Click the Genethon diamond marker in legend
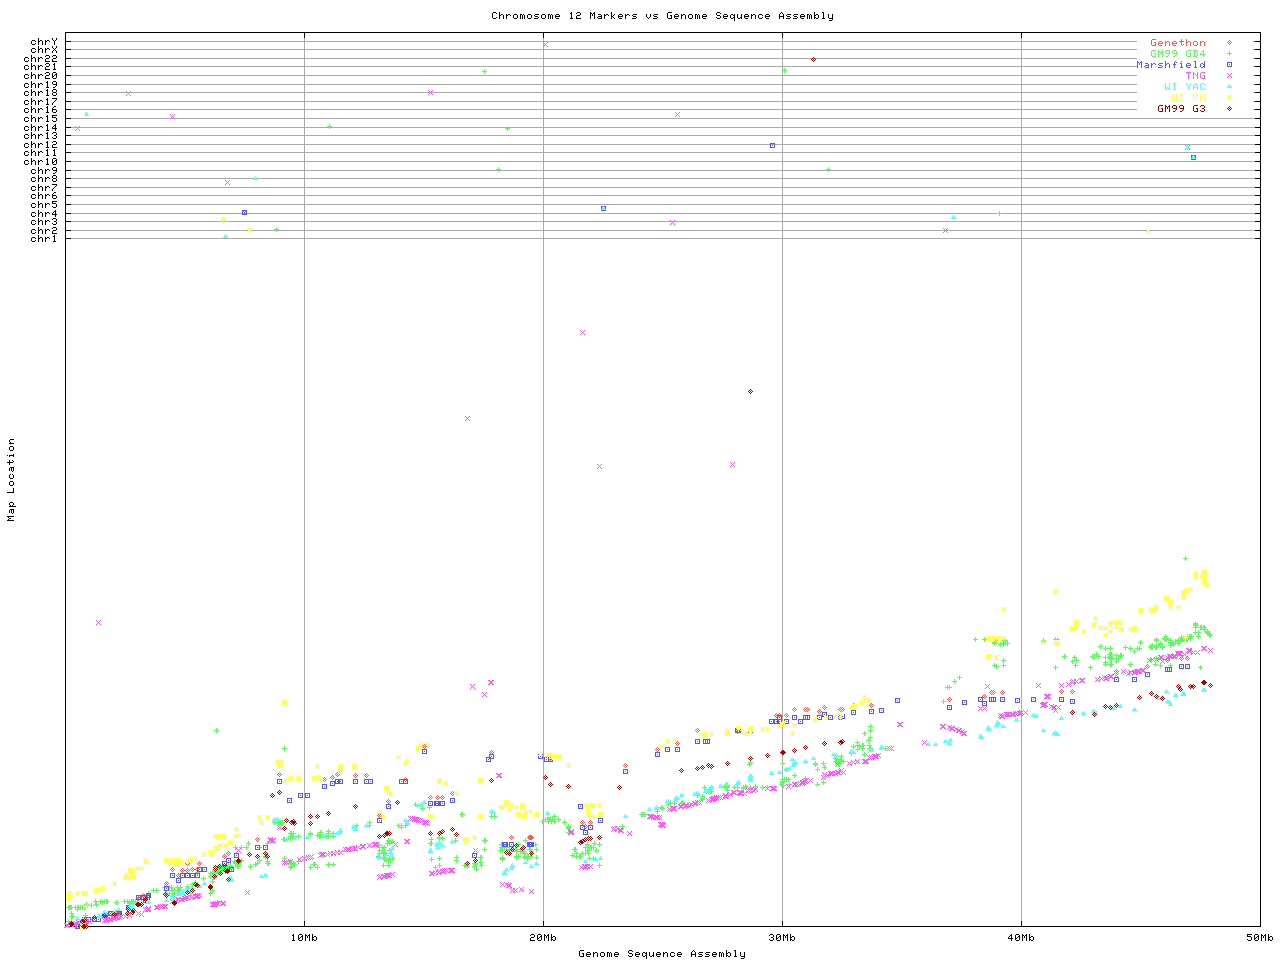 [x=1229, y=43]
